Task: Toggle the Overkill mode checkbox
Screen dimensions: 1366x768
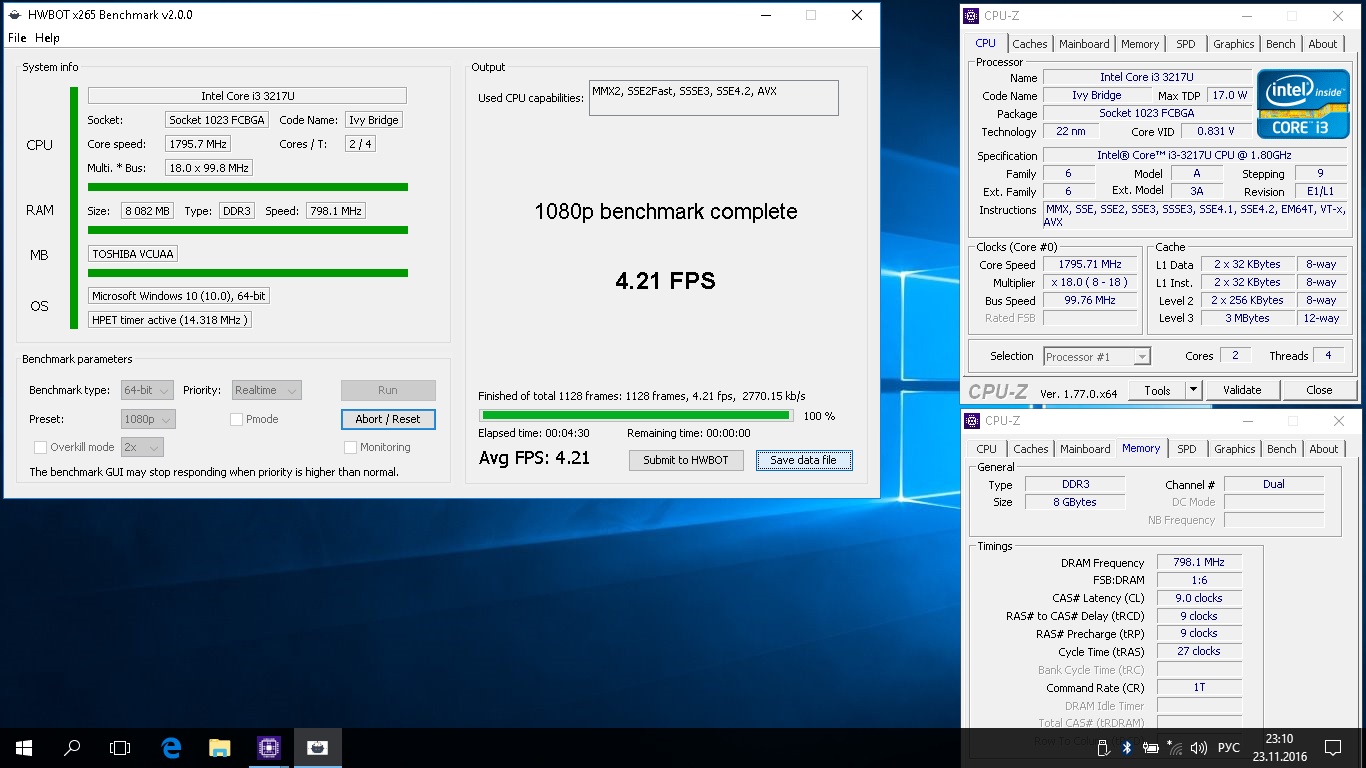Action: [x=40, y=447]
